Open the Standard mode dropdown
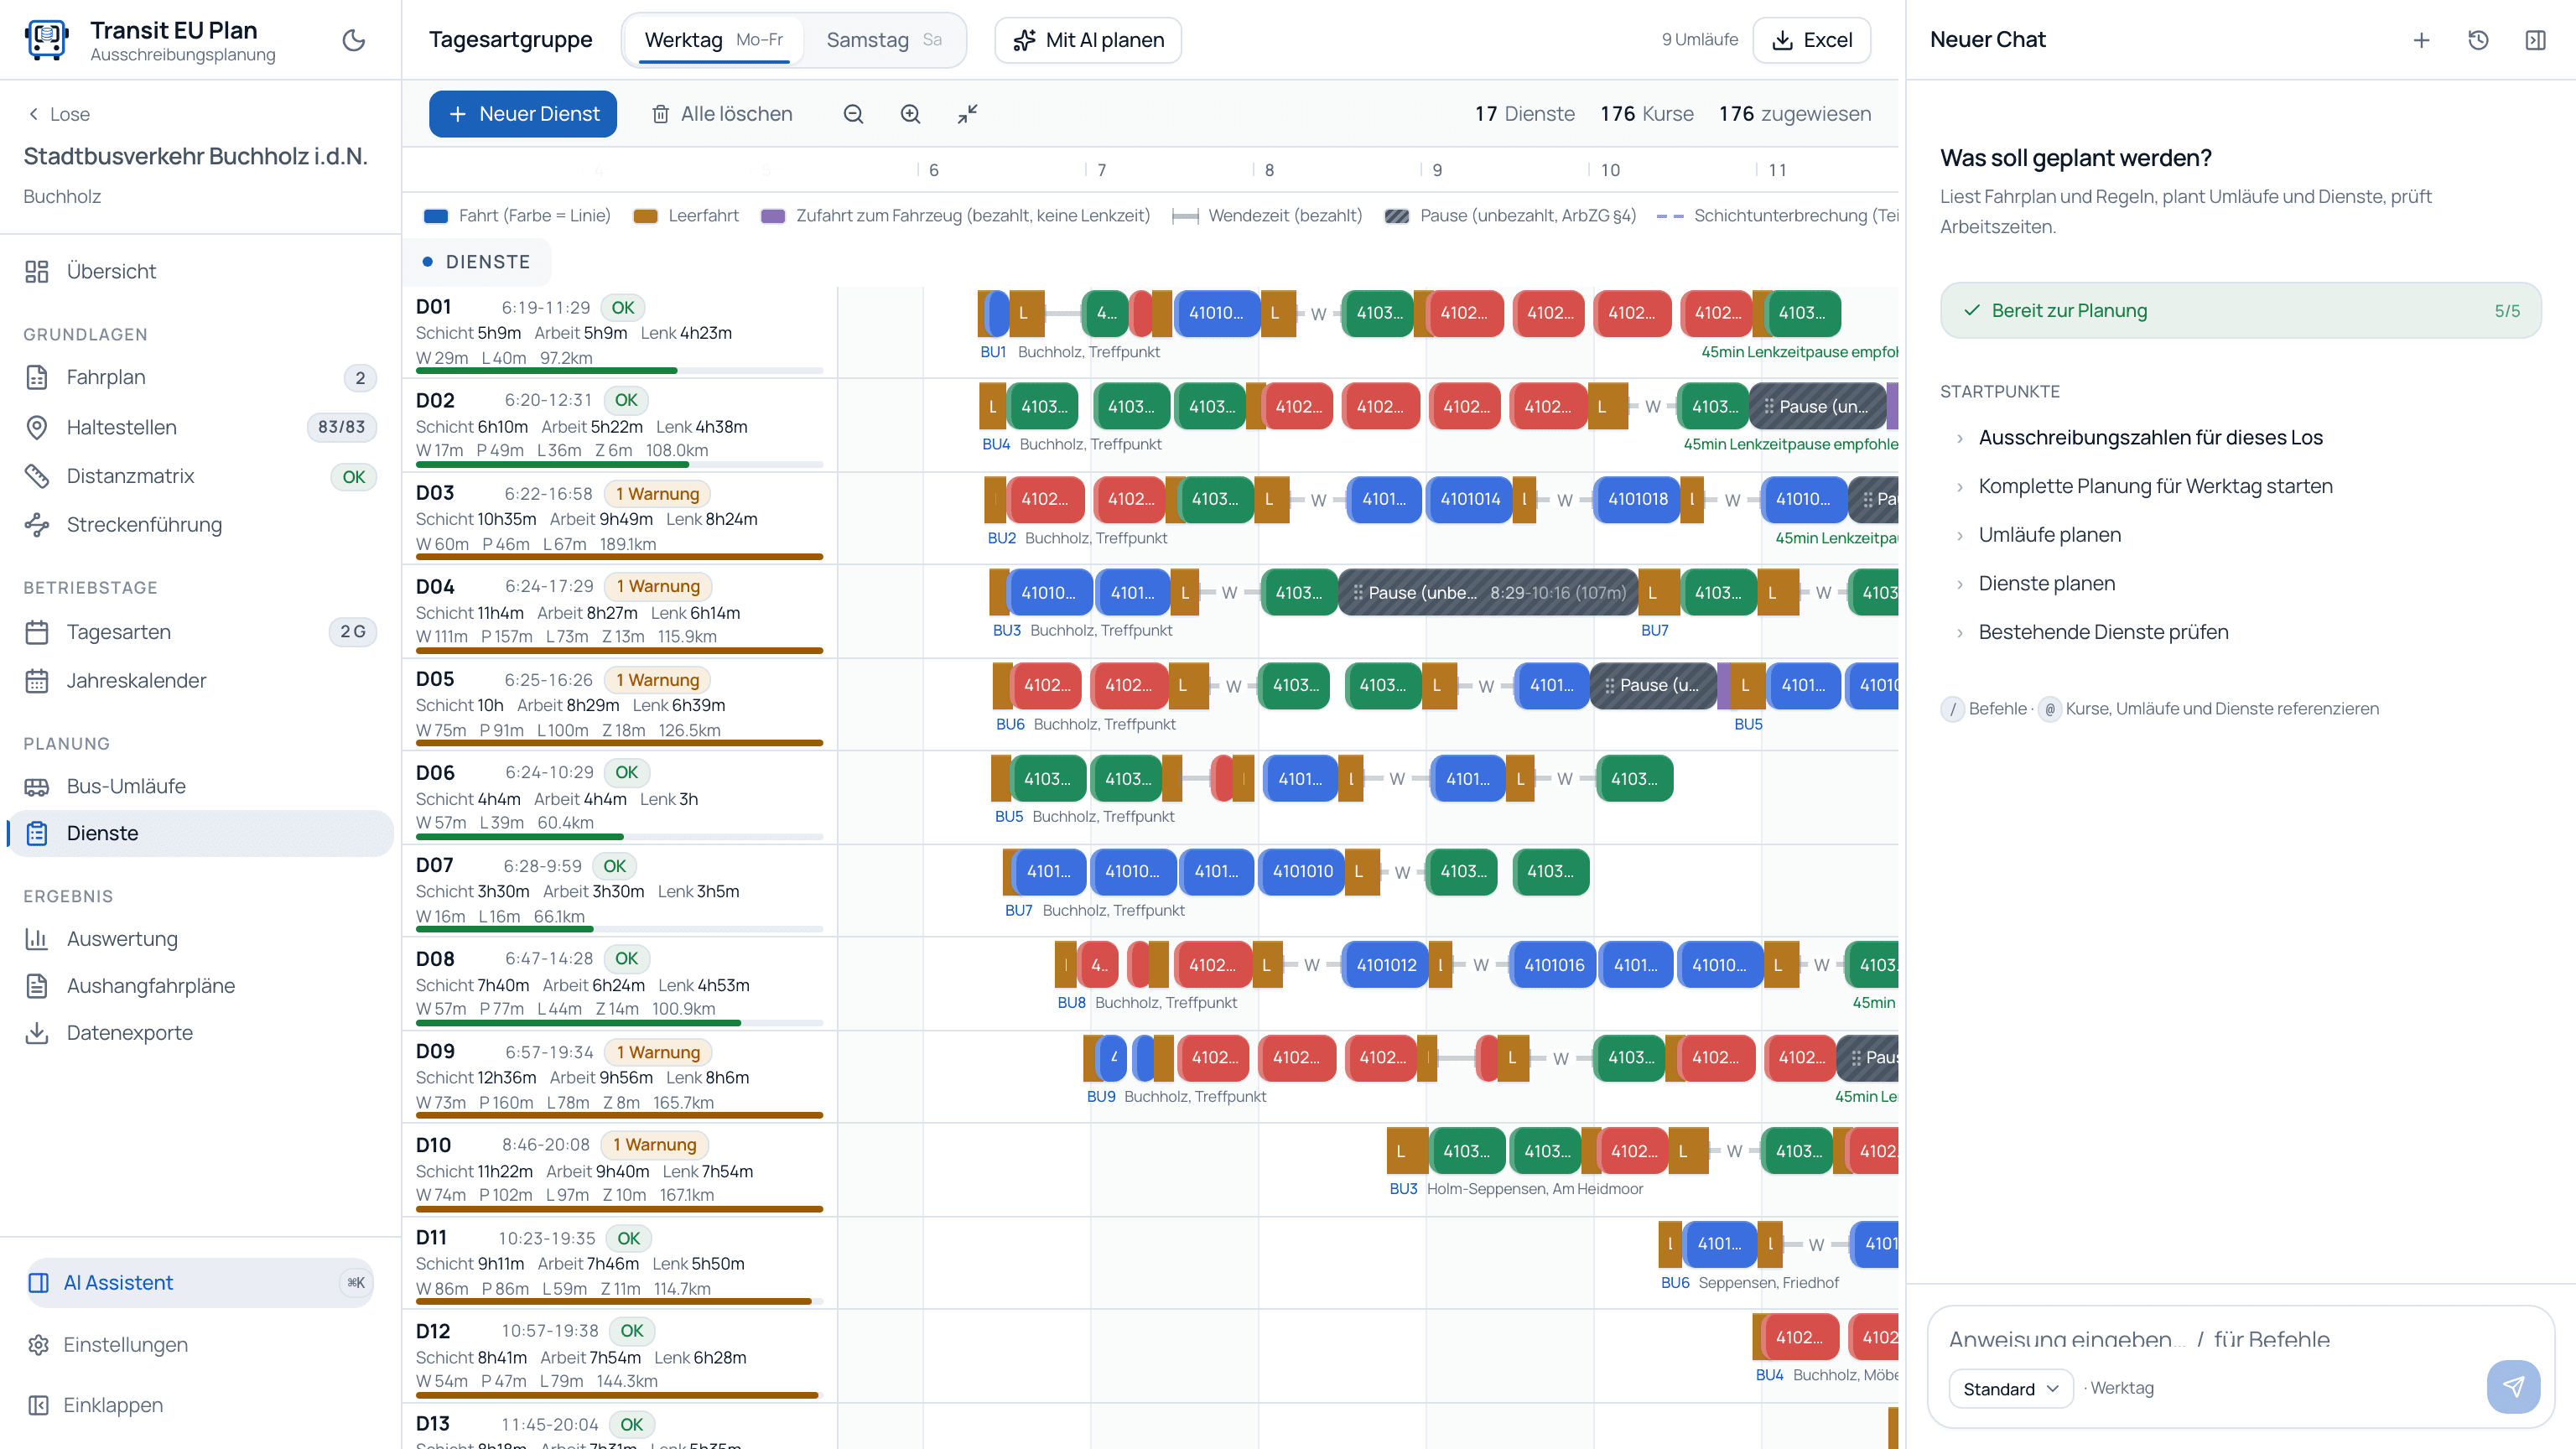The image size is (2576, 1449). [2011, 1388]
